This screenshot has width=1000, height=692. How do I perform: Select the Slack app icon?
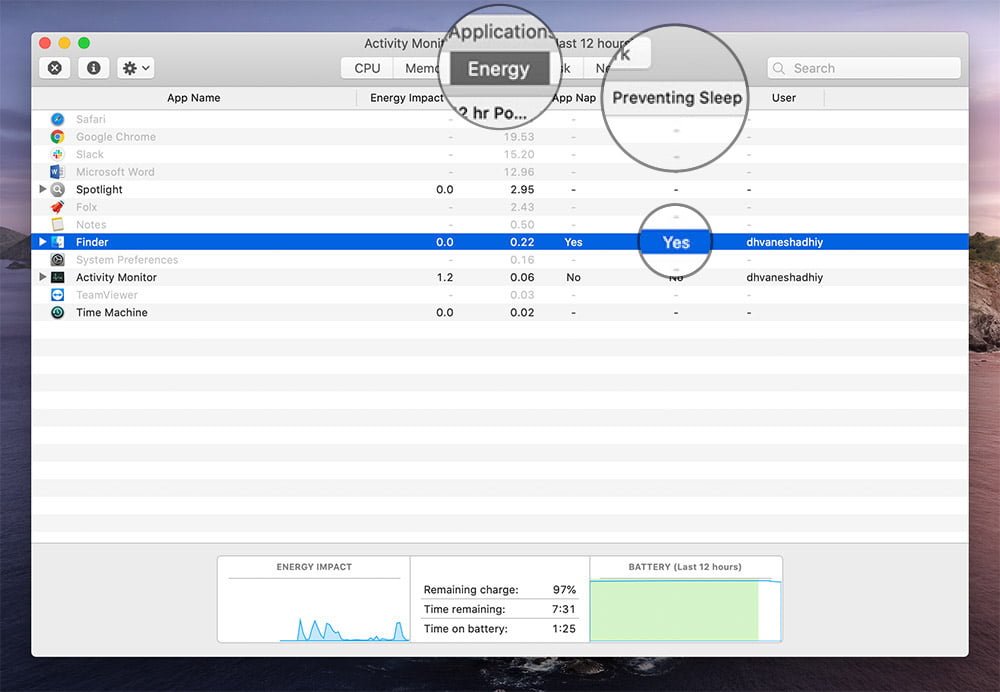click(x=58, y=155)
